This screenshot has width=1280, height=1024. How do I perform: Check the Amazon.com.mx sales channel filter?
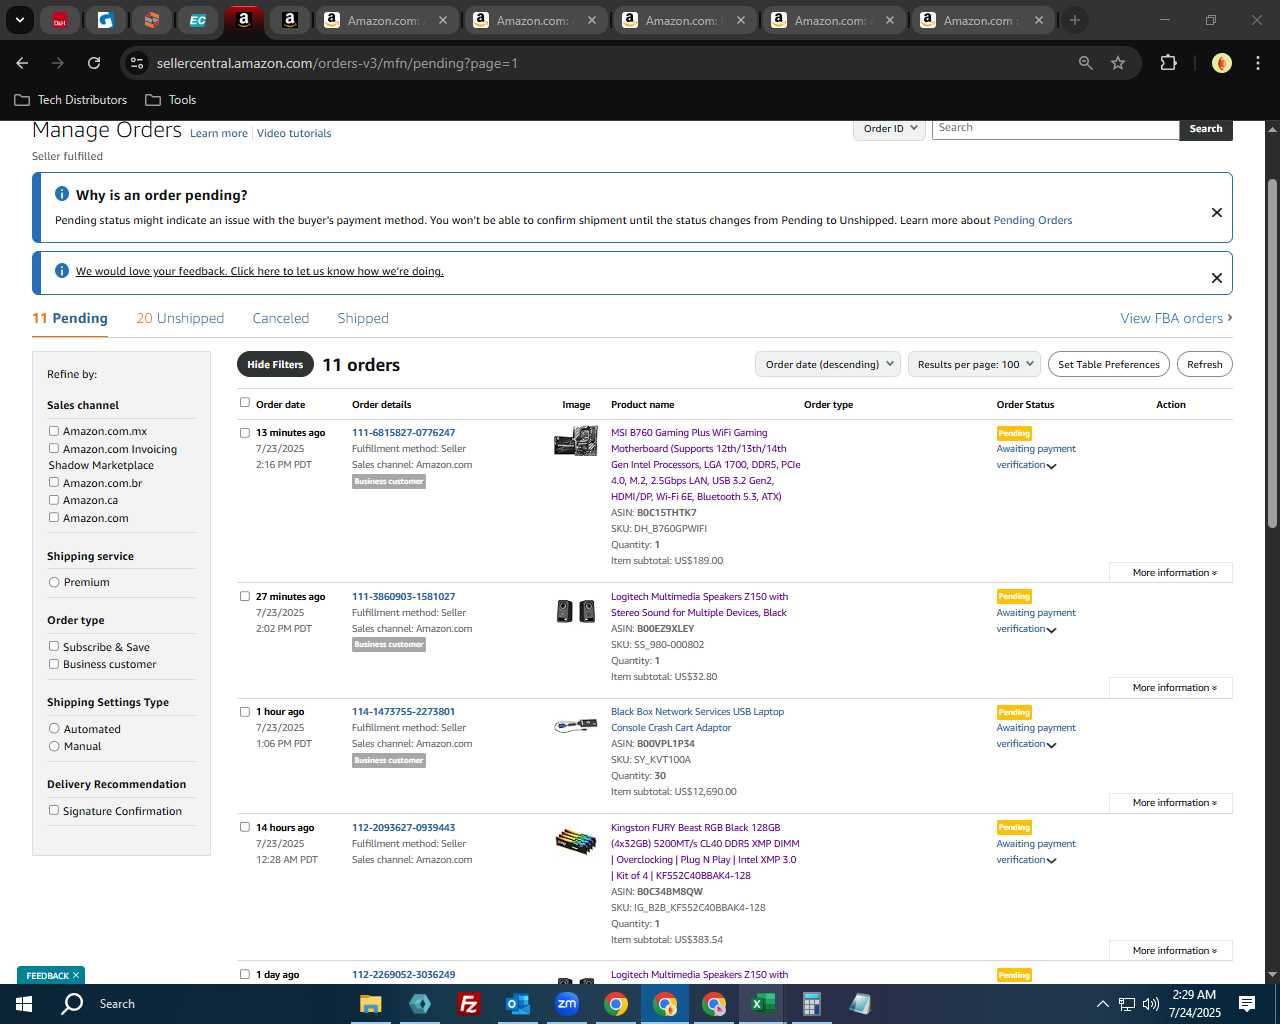pos(54,431)
